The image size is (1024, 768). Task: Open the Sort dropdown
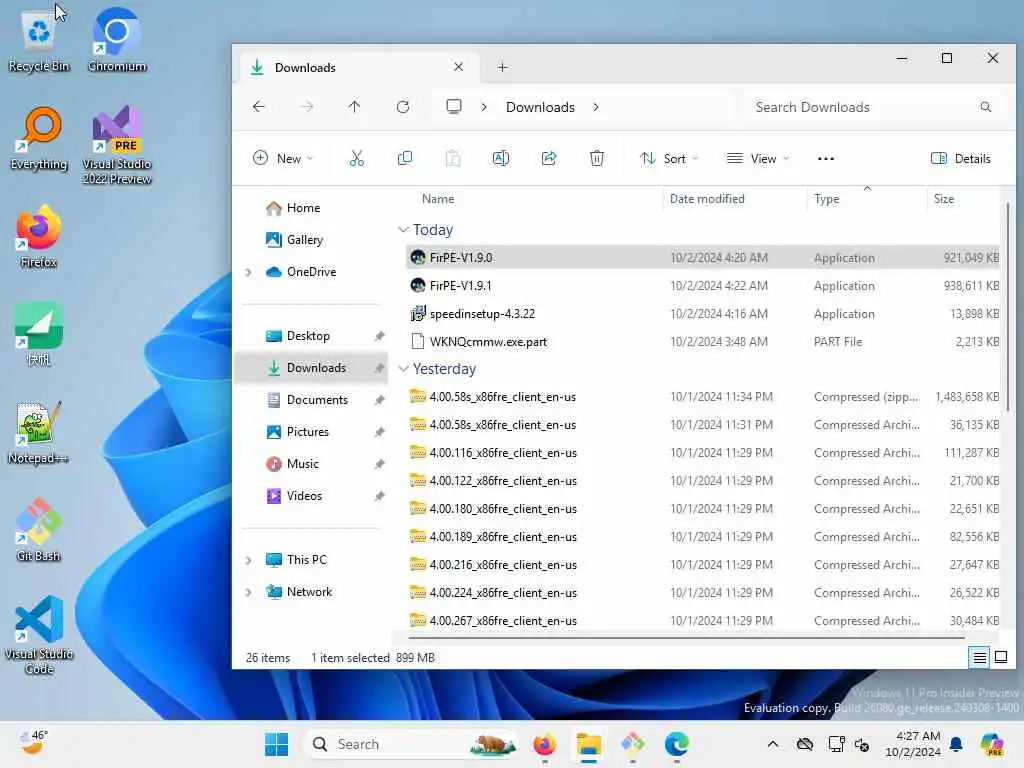[x=669, y=159]
